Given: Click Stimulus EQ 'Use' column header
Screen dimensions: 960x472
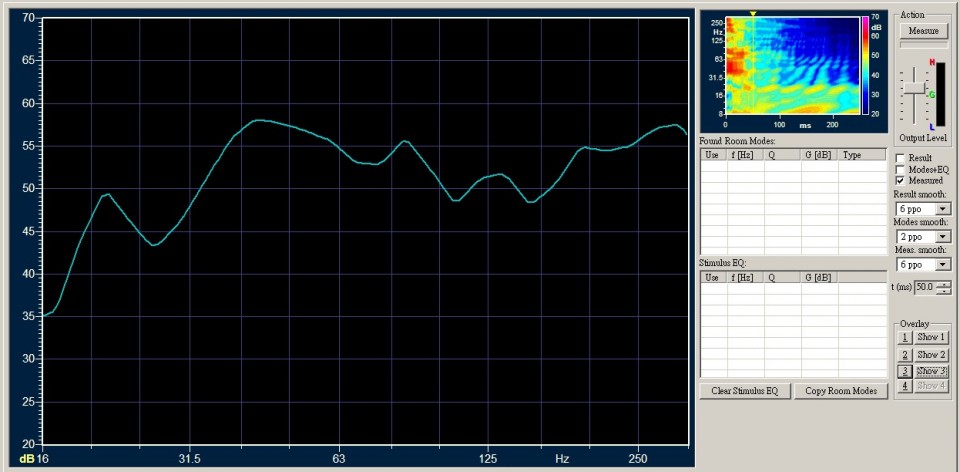Looking at the screenshot, I should tap(714, 277).
